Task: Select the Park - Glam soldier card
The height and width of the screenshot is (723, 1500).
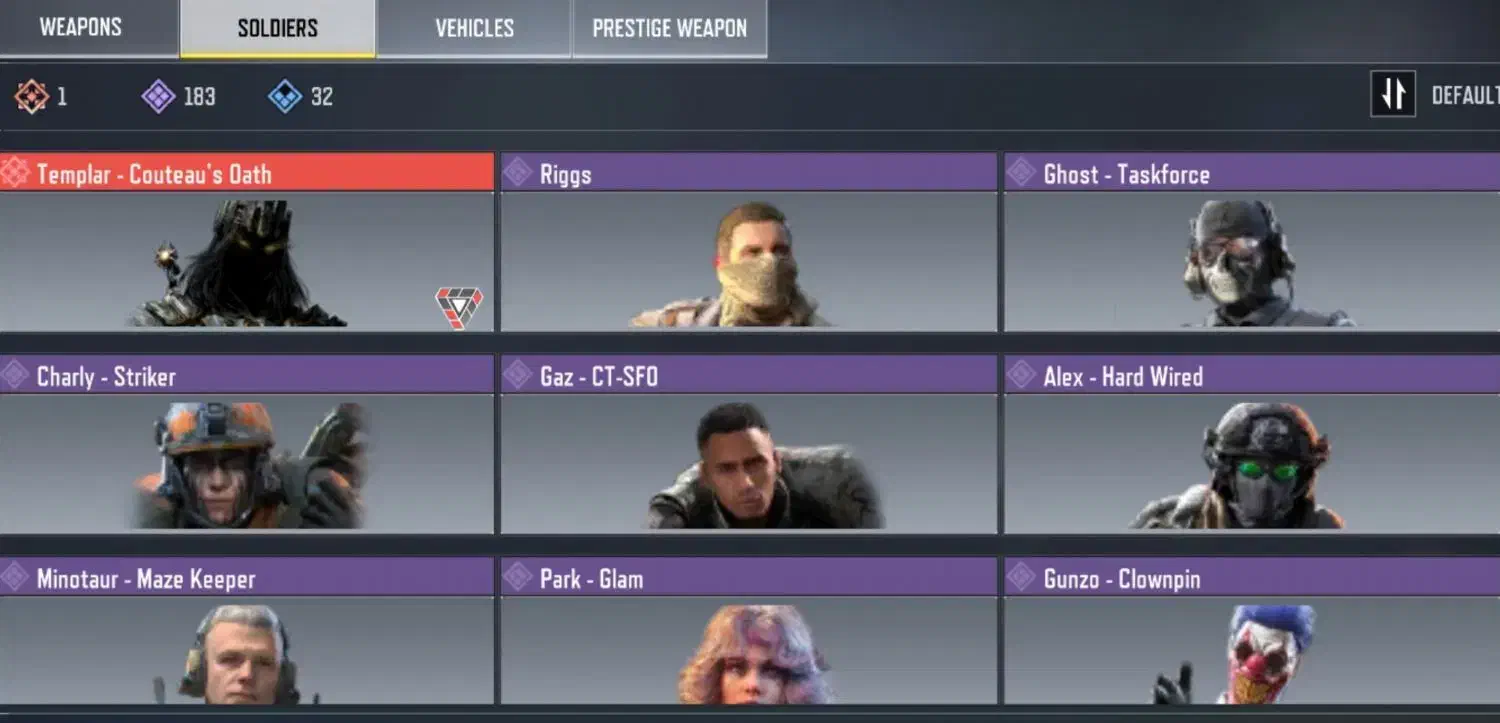Action: click(x=748, y=632)
